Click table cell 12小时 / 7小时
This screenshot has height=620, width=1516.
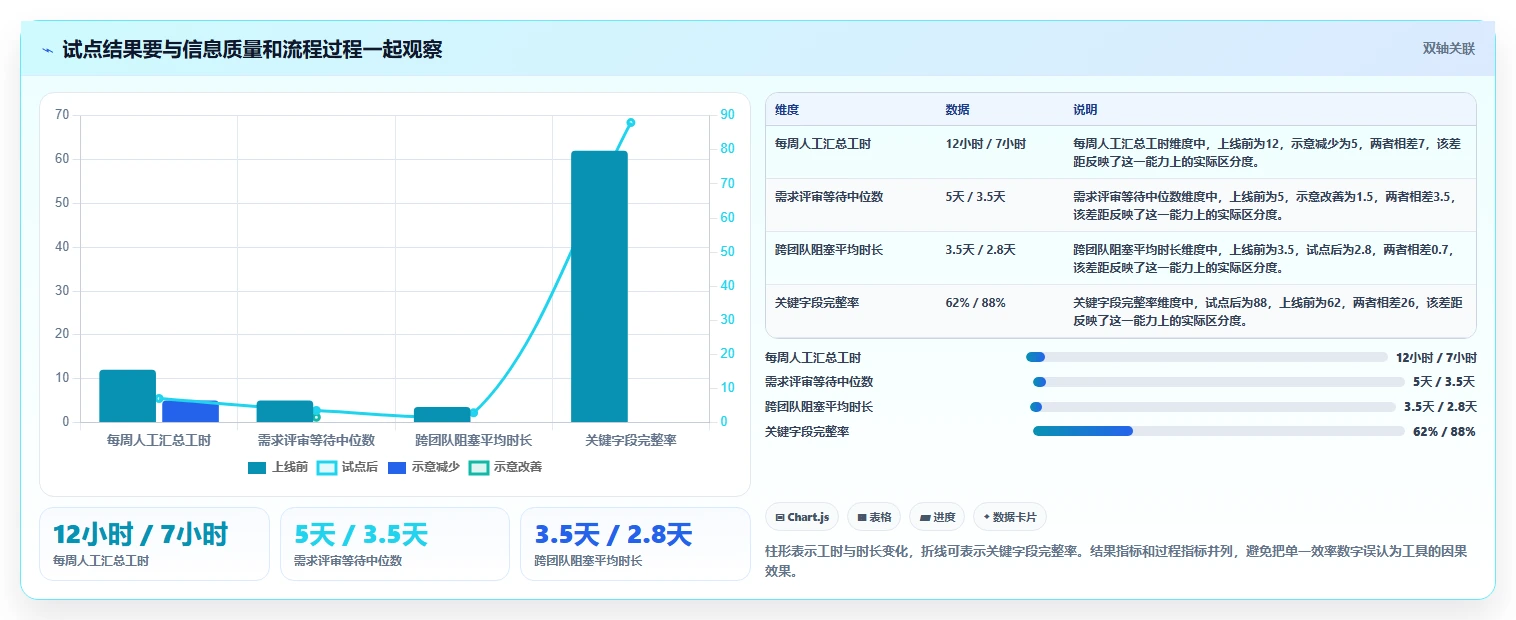(985, 144)
